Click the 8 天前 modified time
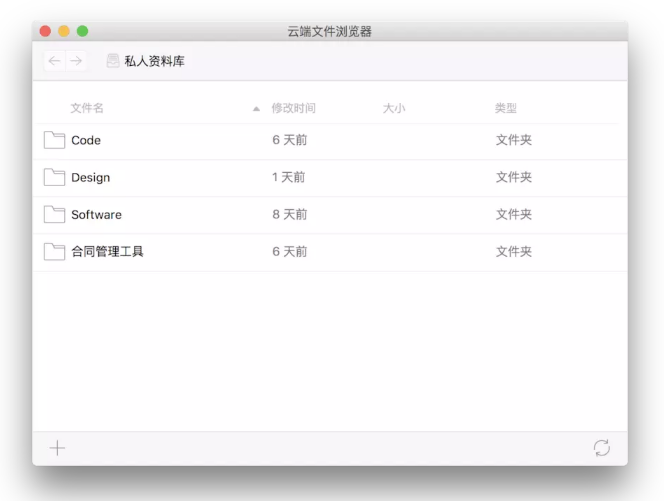Image resolution: width=664 pixels, height=501 pixels. [x=290, y=214]
